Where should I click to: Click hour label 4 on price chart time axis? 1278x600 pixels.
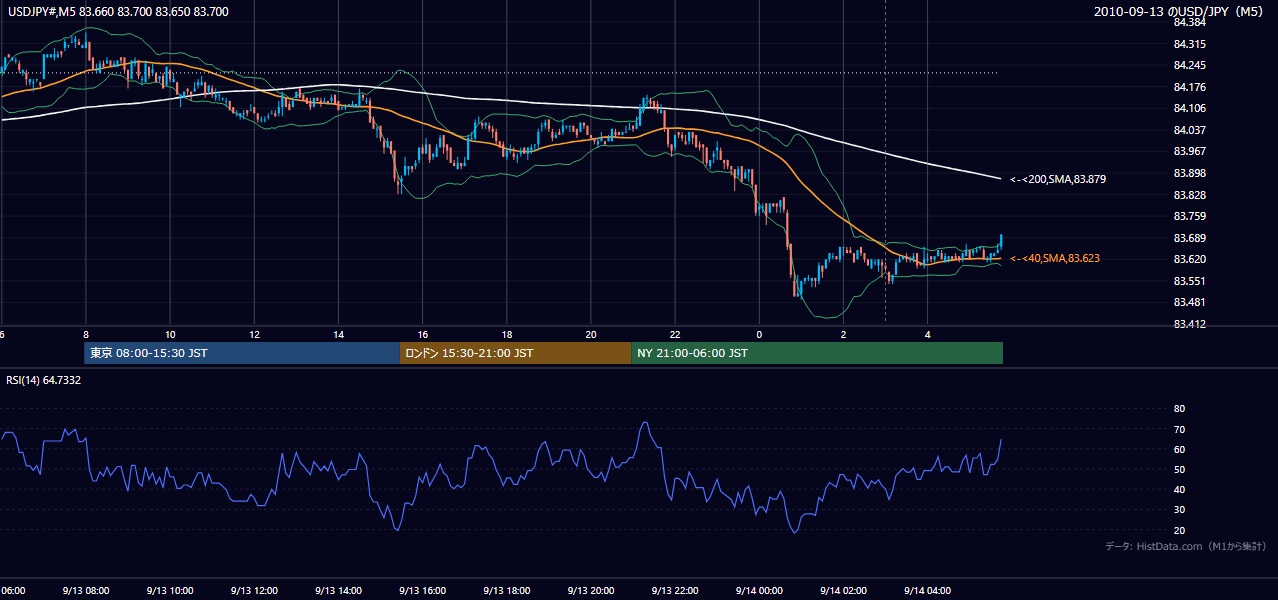click(927, 334)
